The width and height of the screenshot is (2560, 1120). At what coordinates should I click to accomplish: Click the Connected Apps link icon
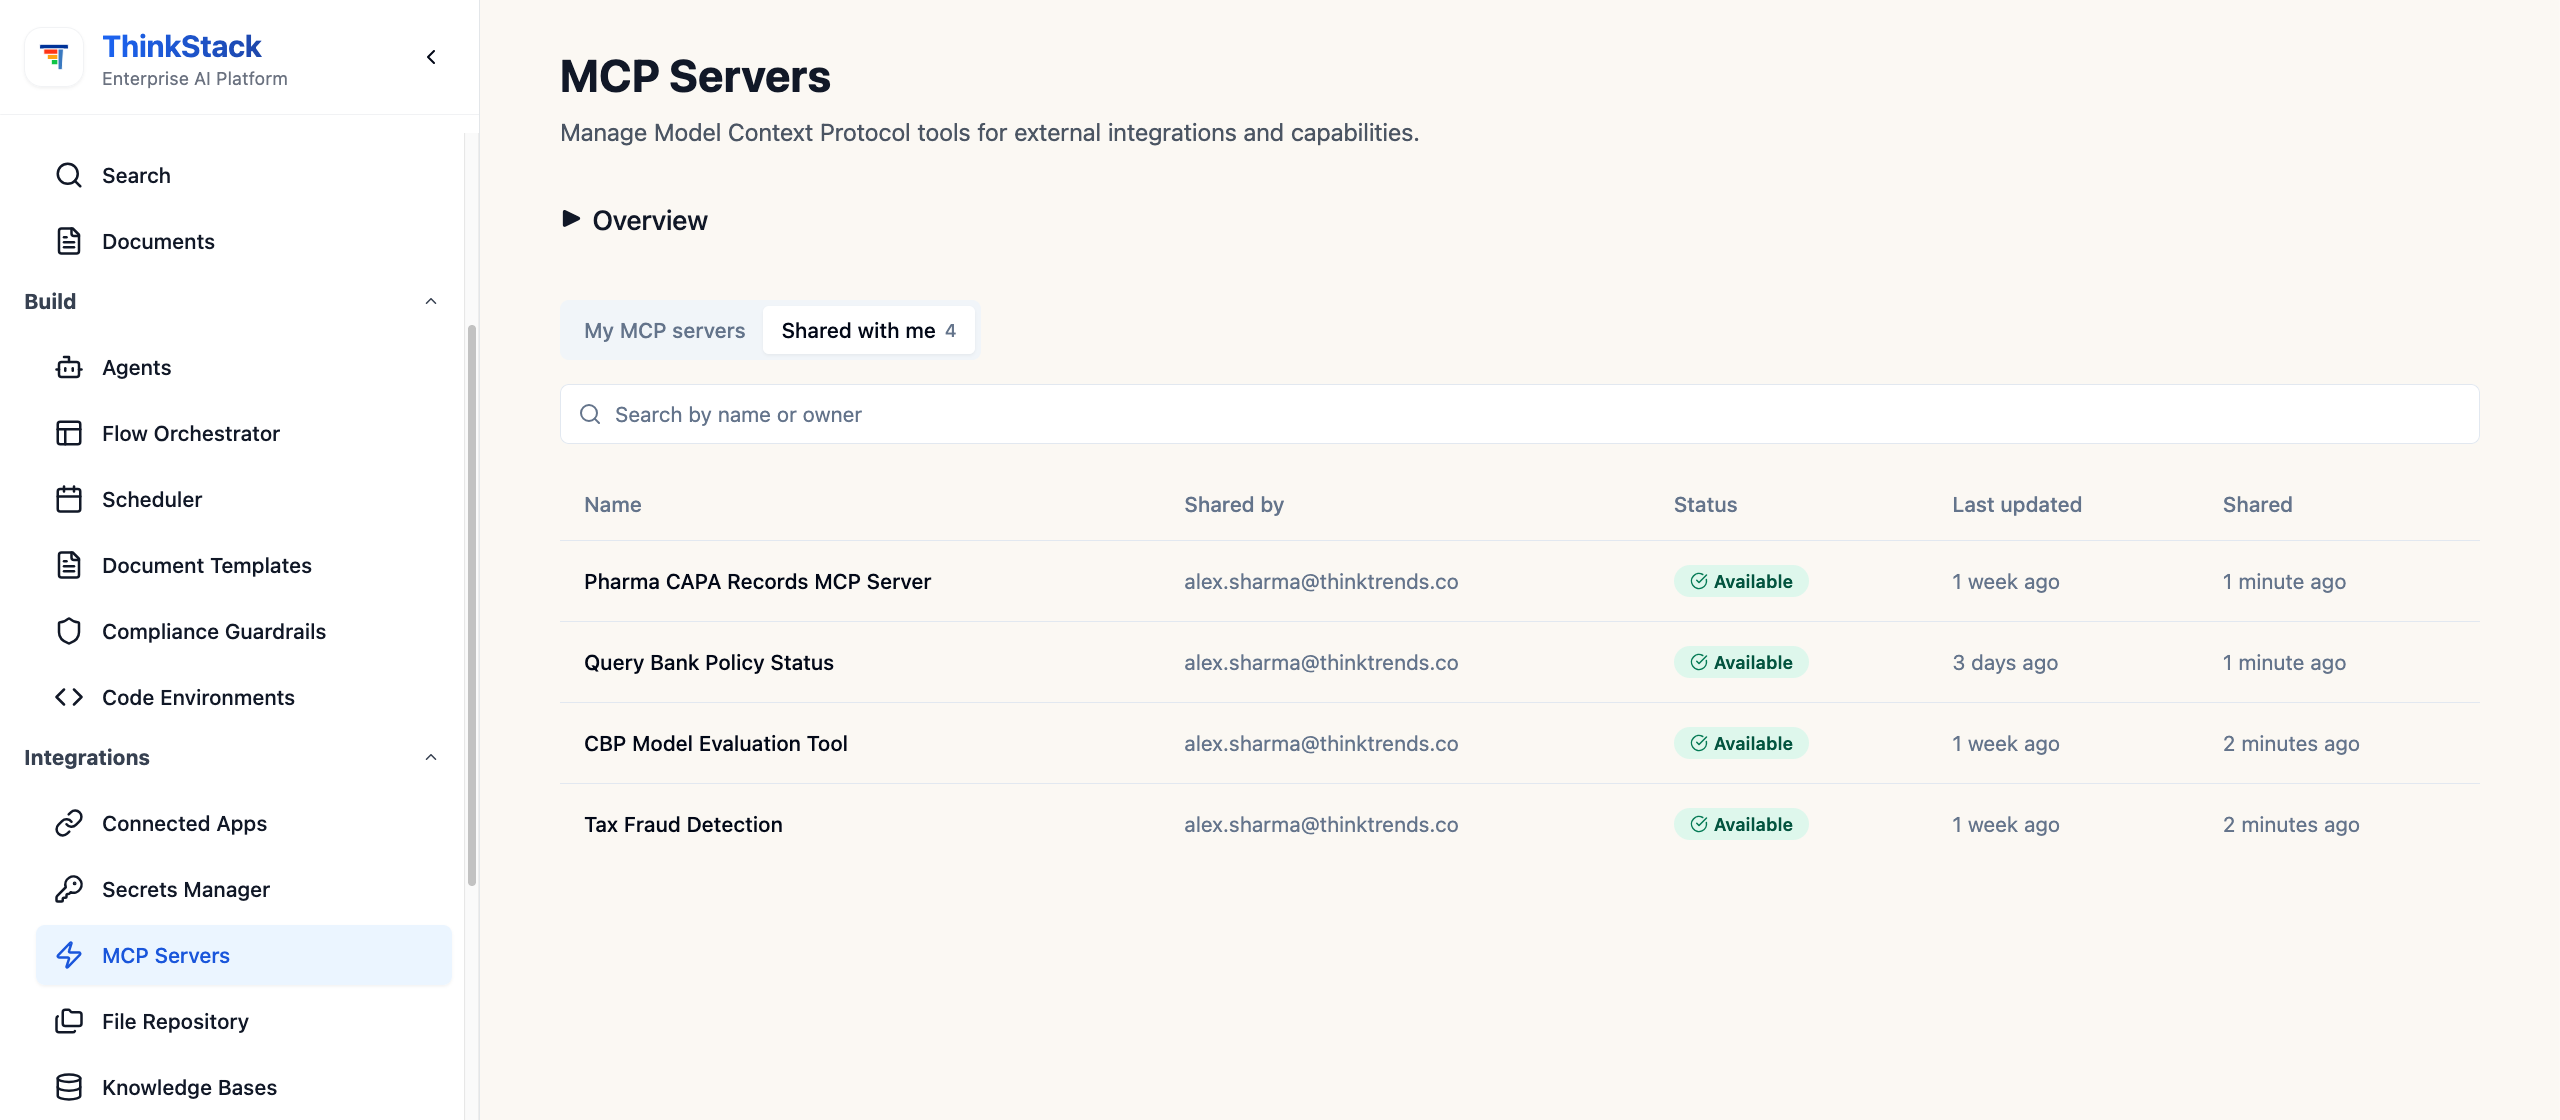[69, 824]
